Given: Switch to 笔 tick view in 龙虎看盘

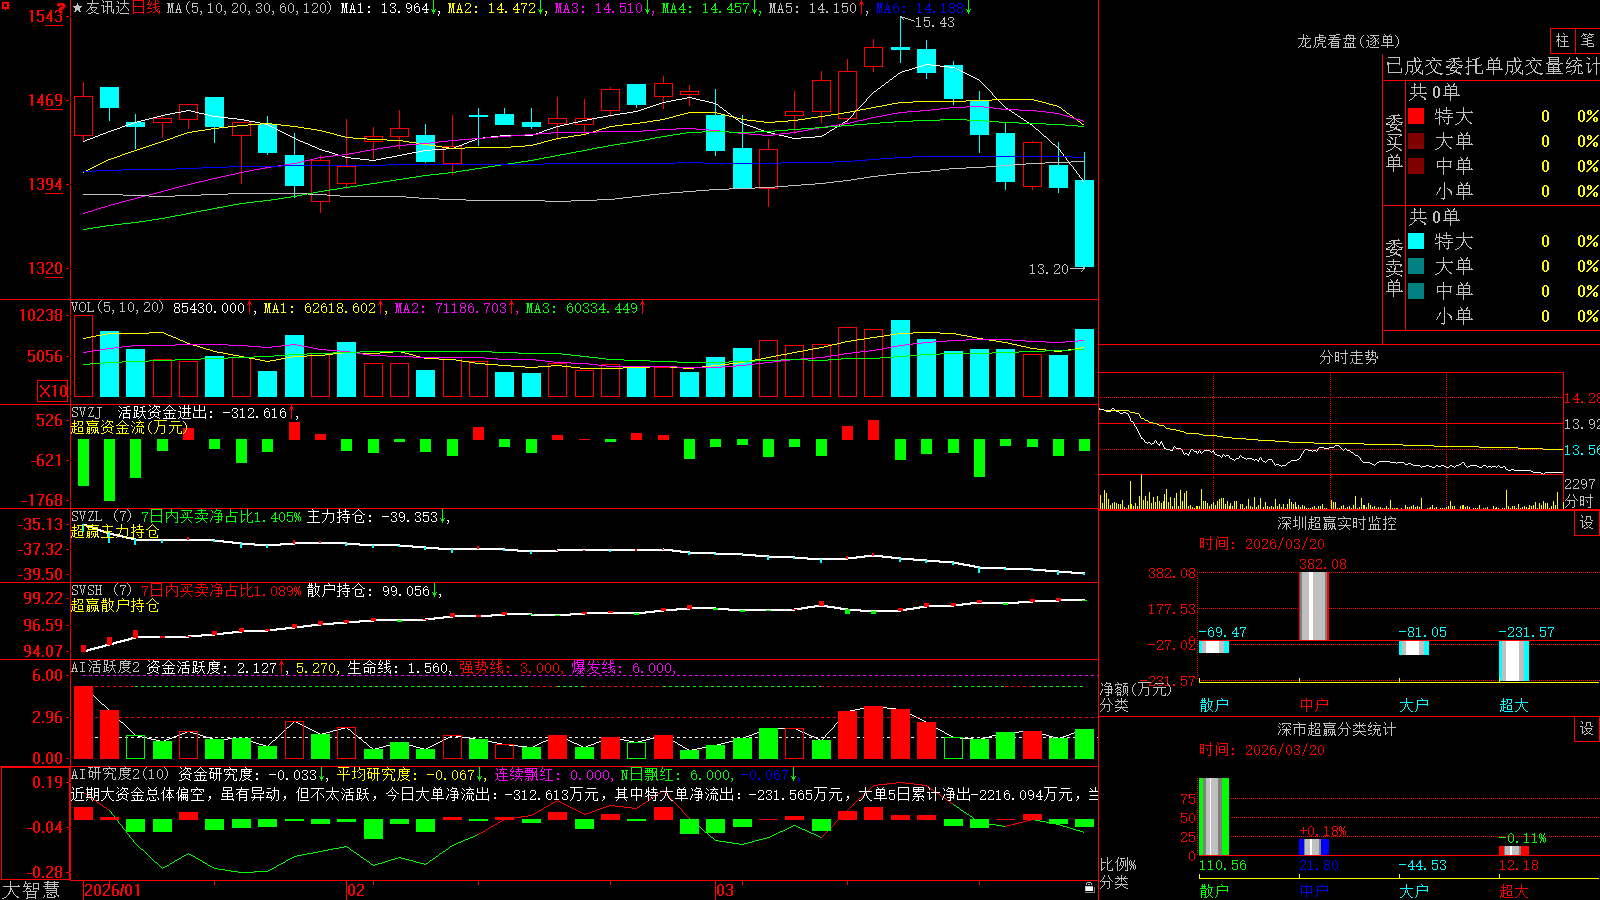Looking at the screenshot, I should [x=1587, y=41].
